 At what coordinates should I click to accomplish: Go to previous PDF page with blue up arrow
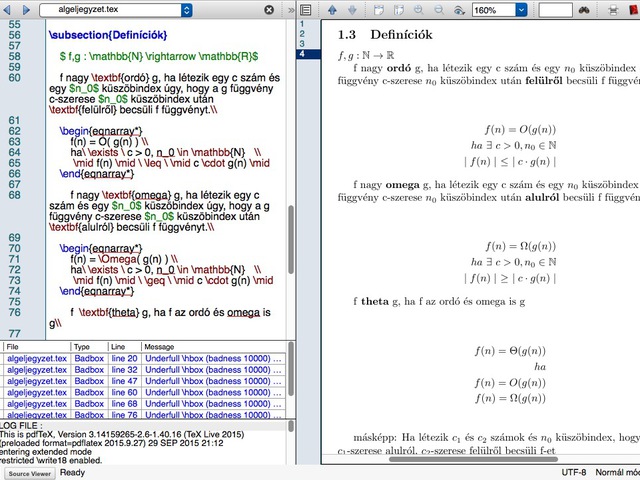pyautogui.click(x=332, y=10)
